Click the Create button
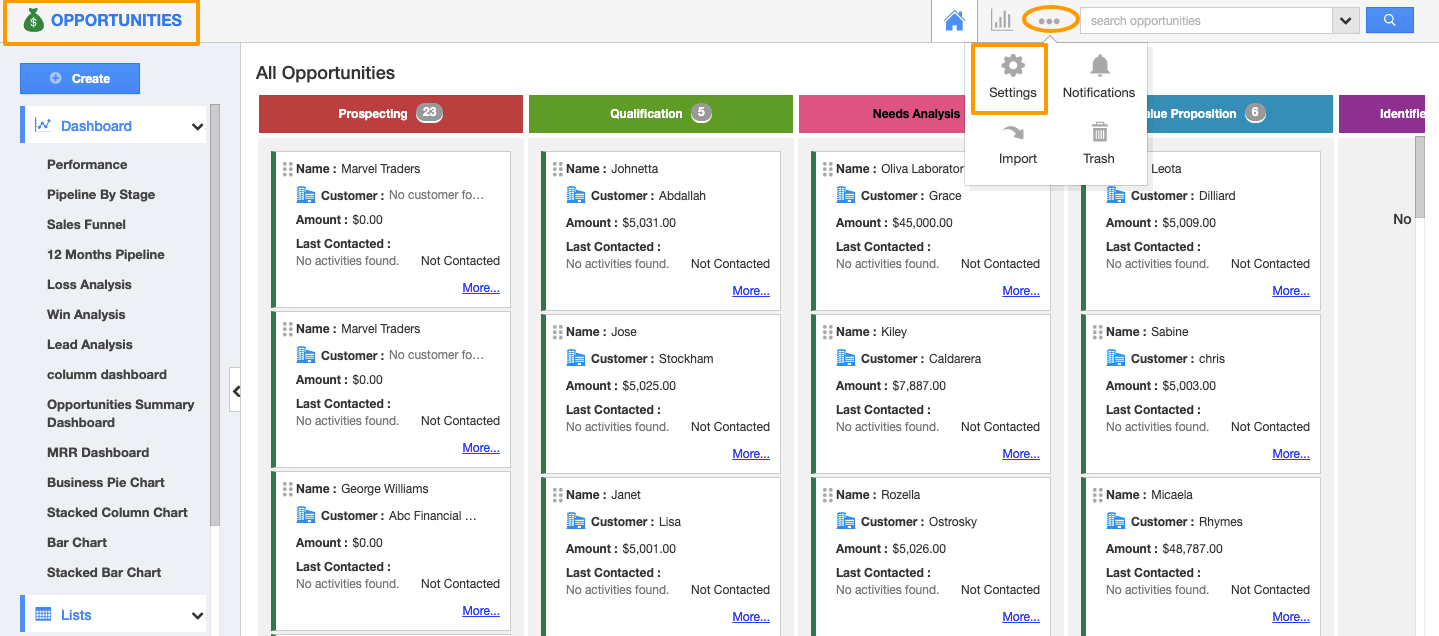This screenshot has width=1439, height=636. [x=80, y=78]
